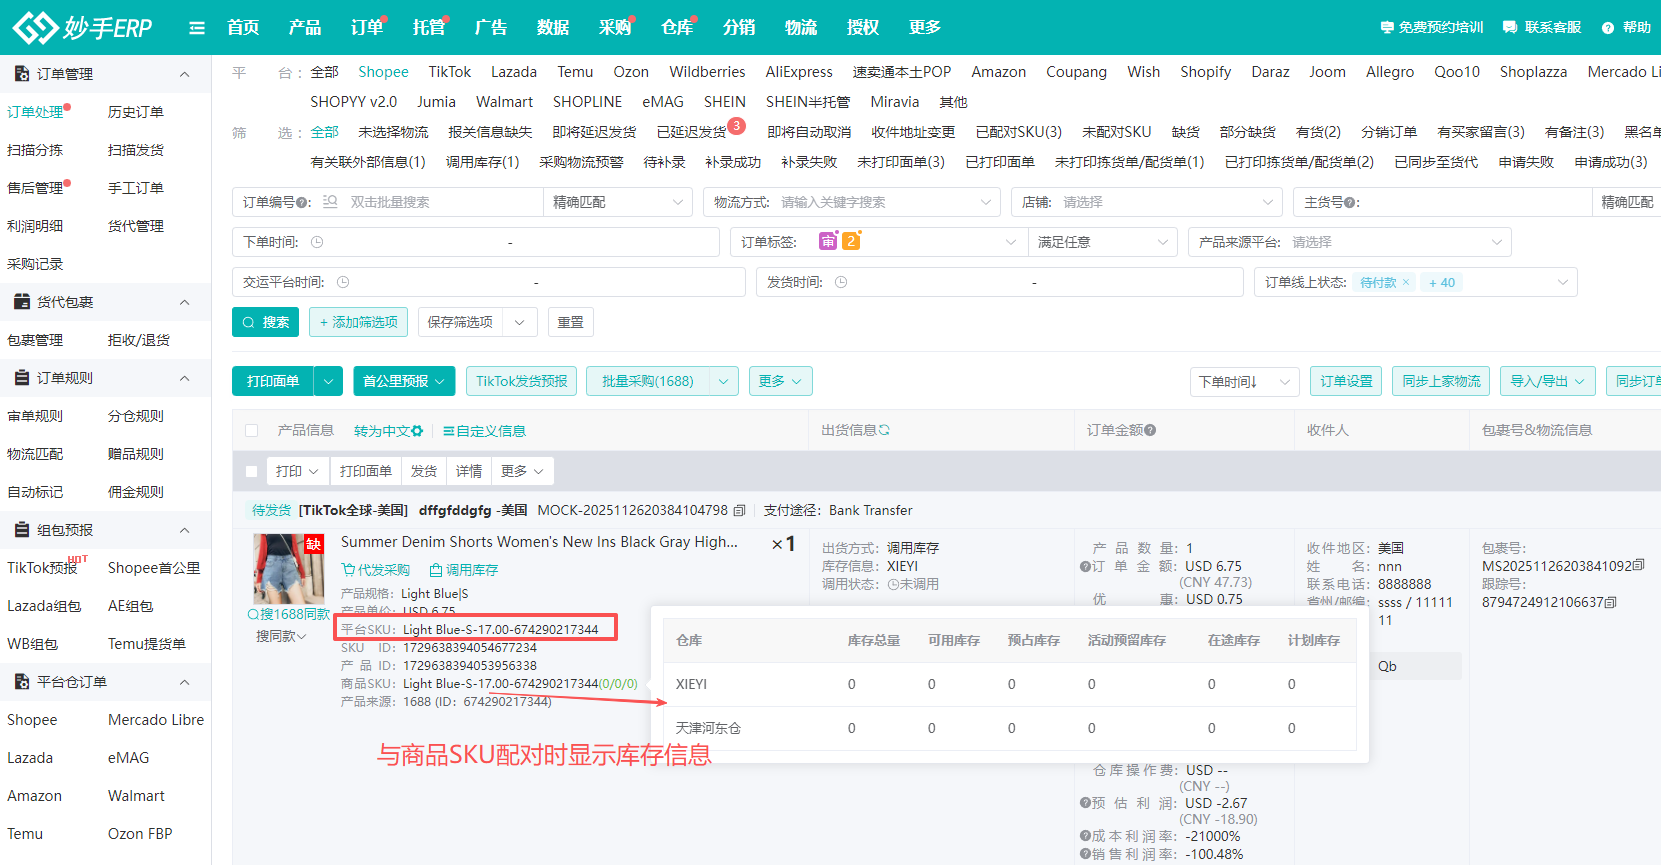Click the 自定义信息 link
Viewport: 1661px width, 865px height.
pyautogui.click(x=484, y=431)
